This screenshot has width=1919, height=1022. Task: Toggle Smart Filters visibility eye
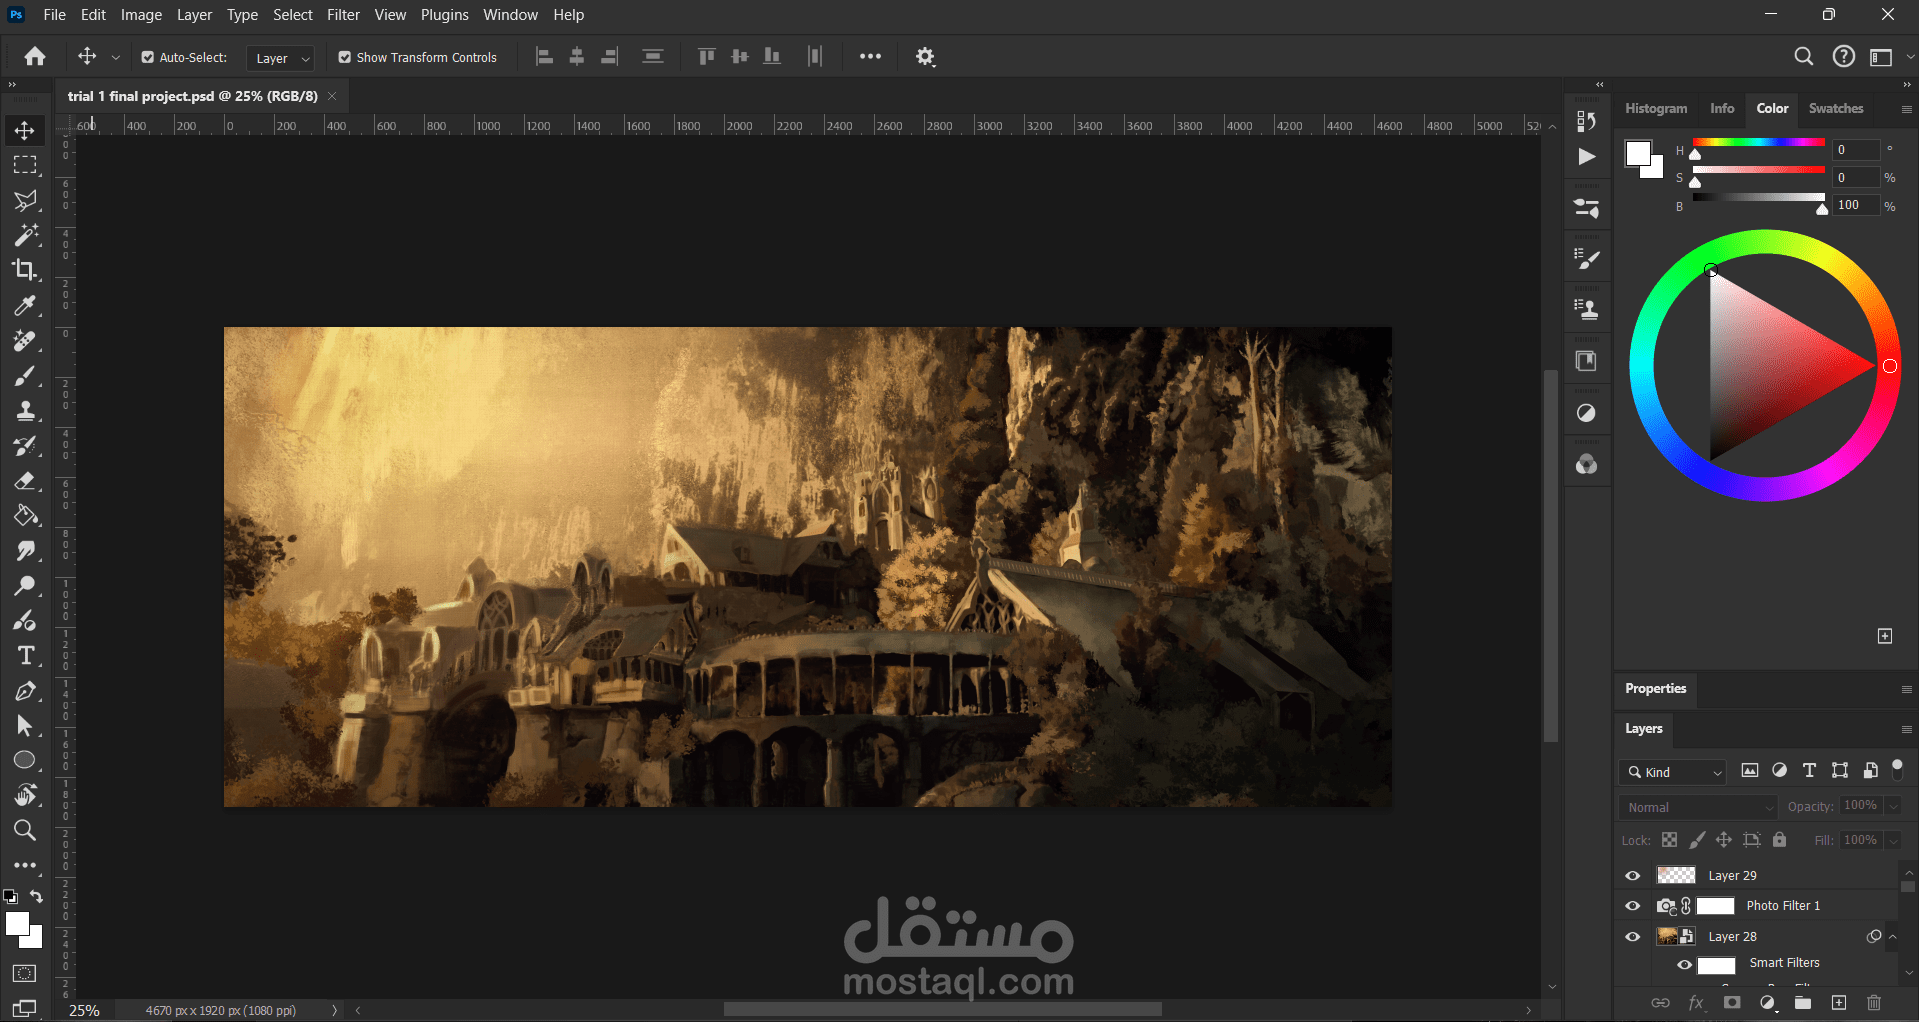[x=1685, y=965]
